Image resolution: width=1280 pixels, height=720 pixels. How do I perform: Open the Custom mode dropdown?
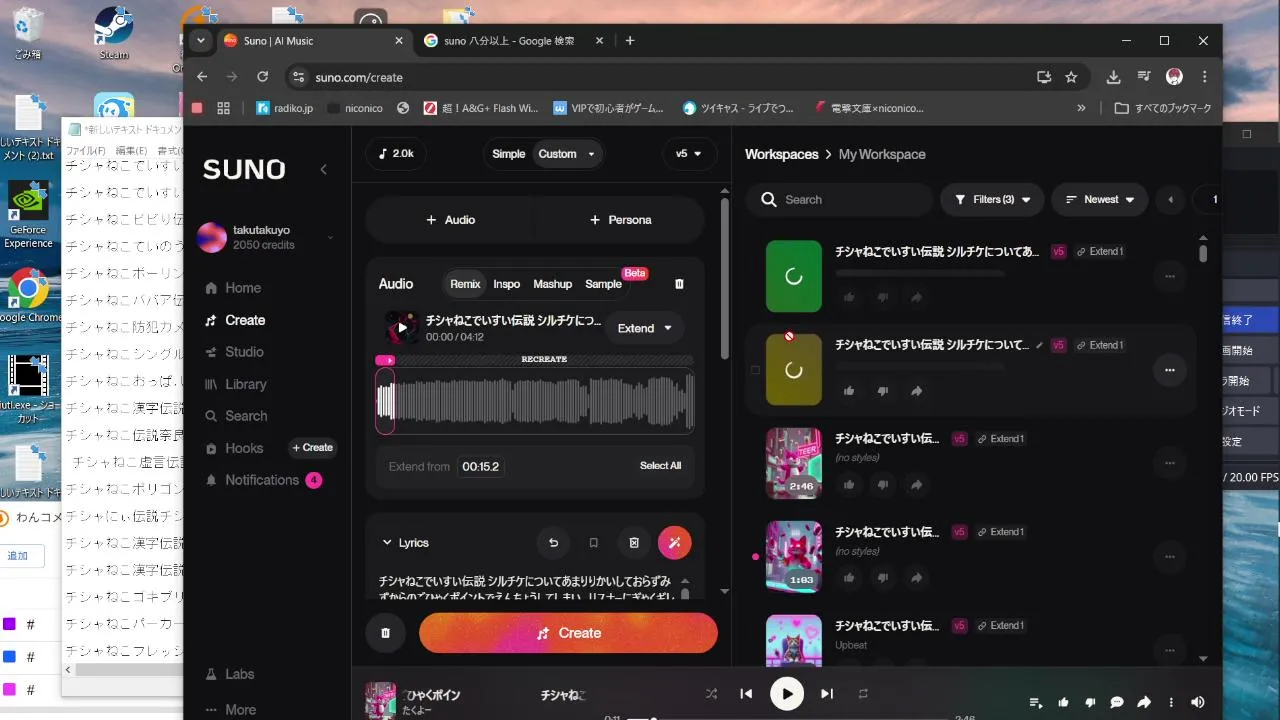(x=567, y=154)
